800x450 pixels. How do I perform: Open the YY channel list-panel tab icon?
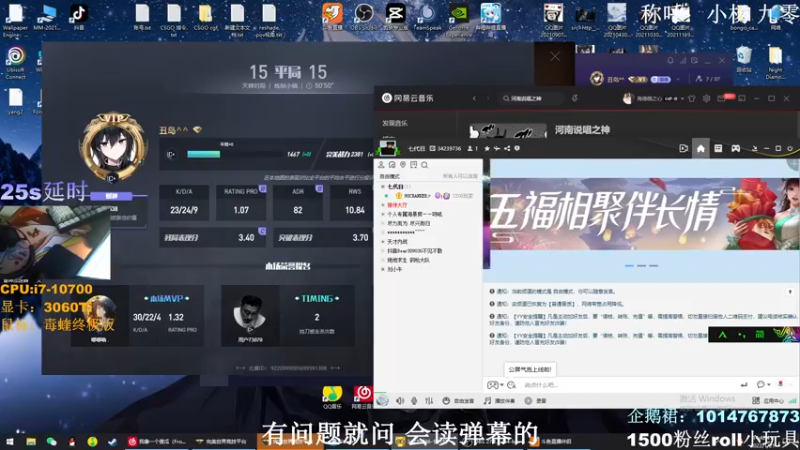tap(718, 148)
